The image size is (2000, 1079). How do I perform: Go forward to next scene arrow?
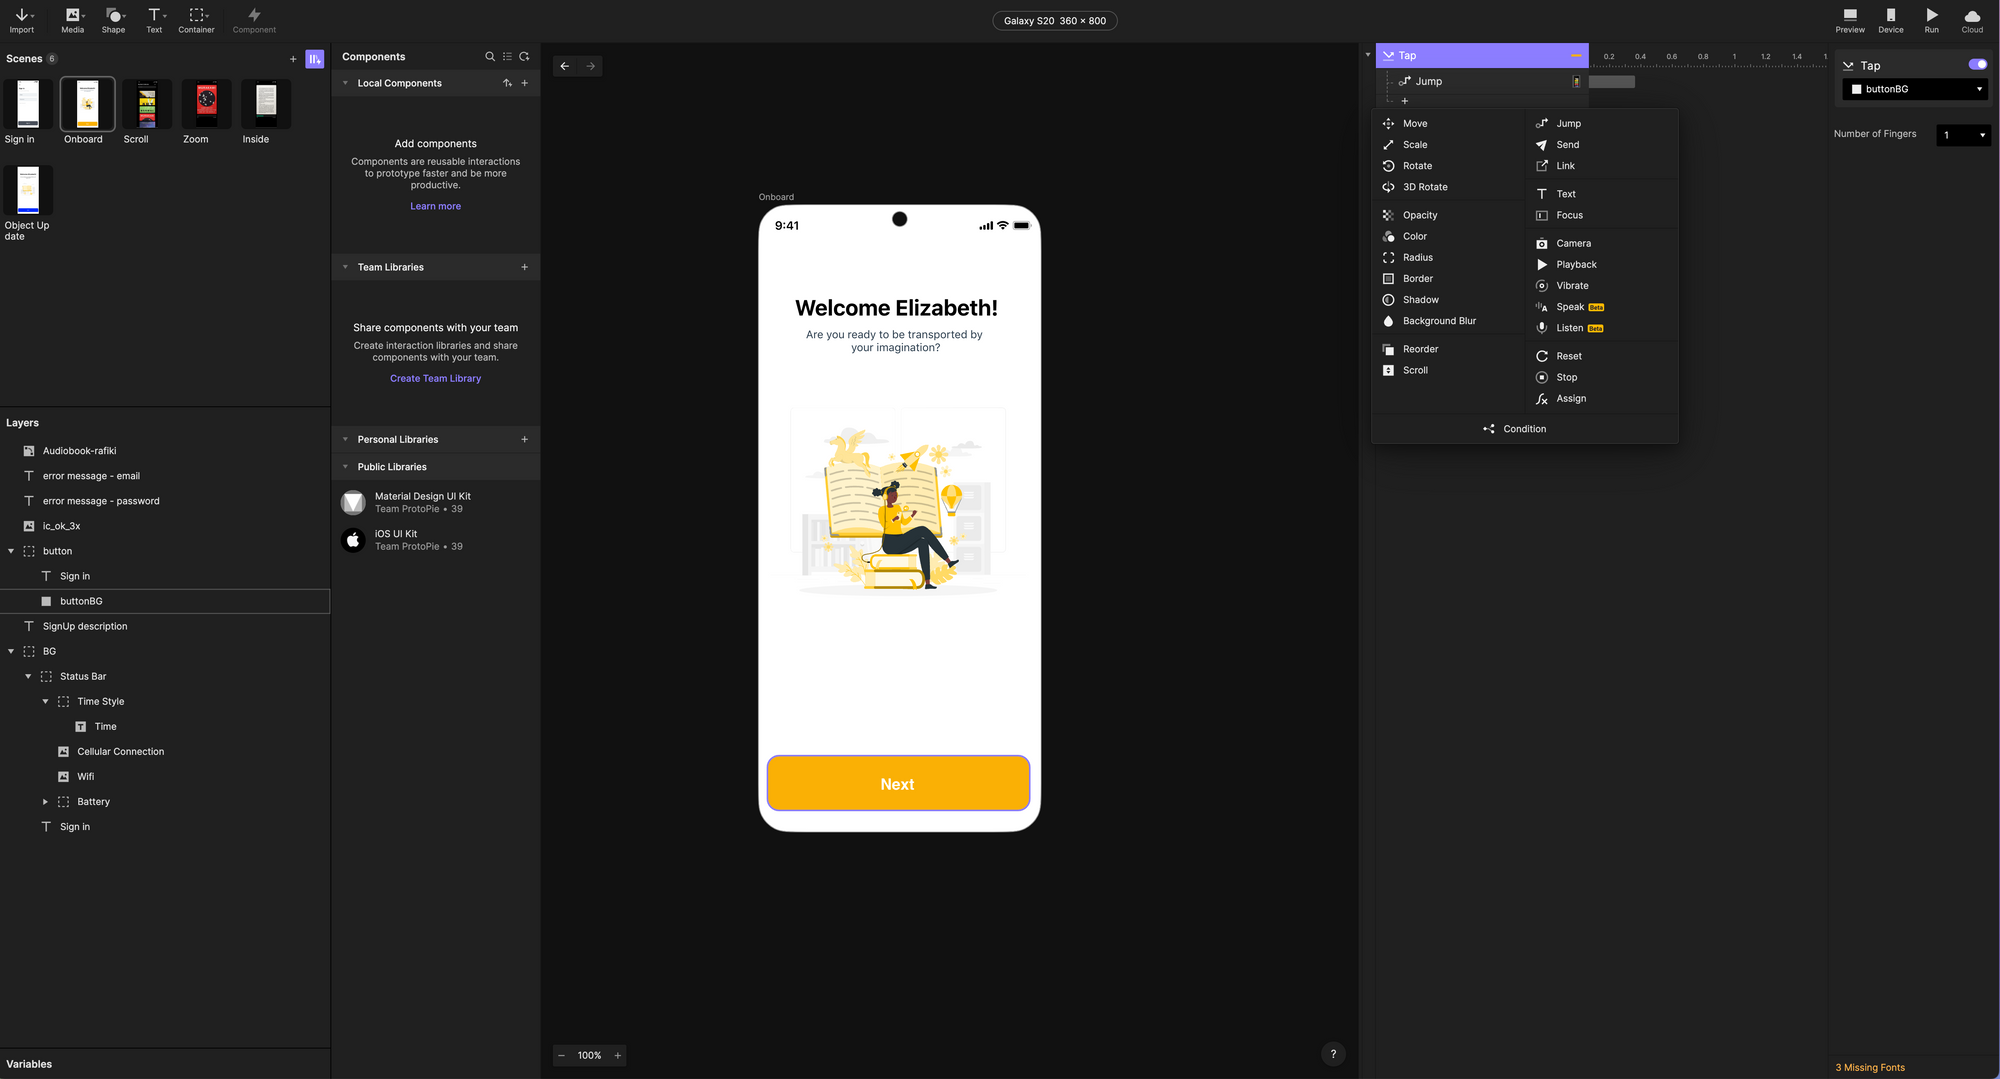click(x=591, y=66)
